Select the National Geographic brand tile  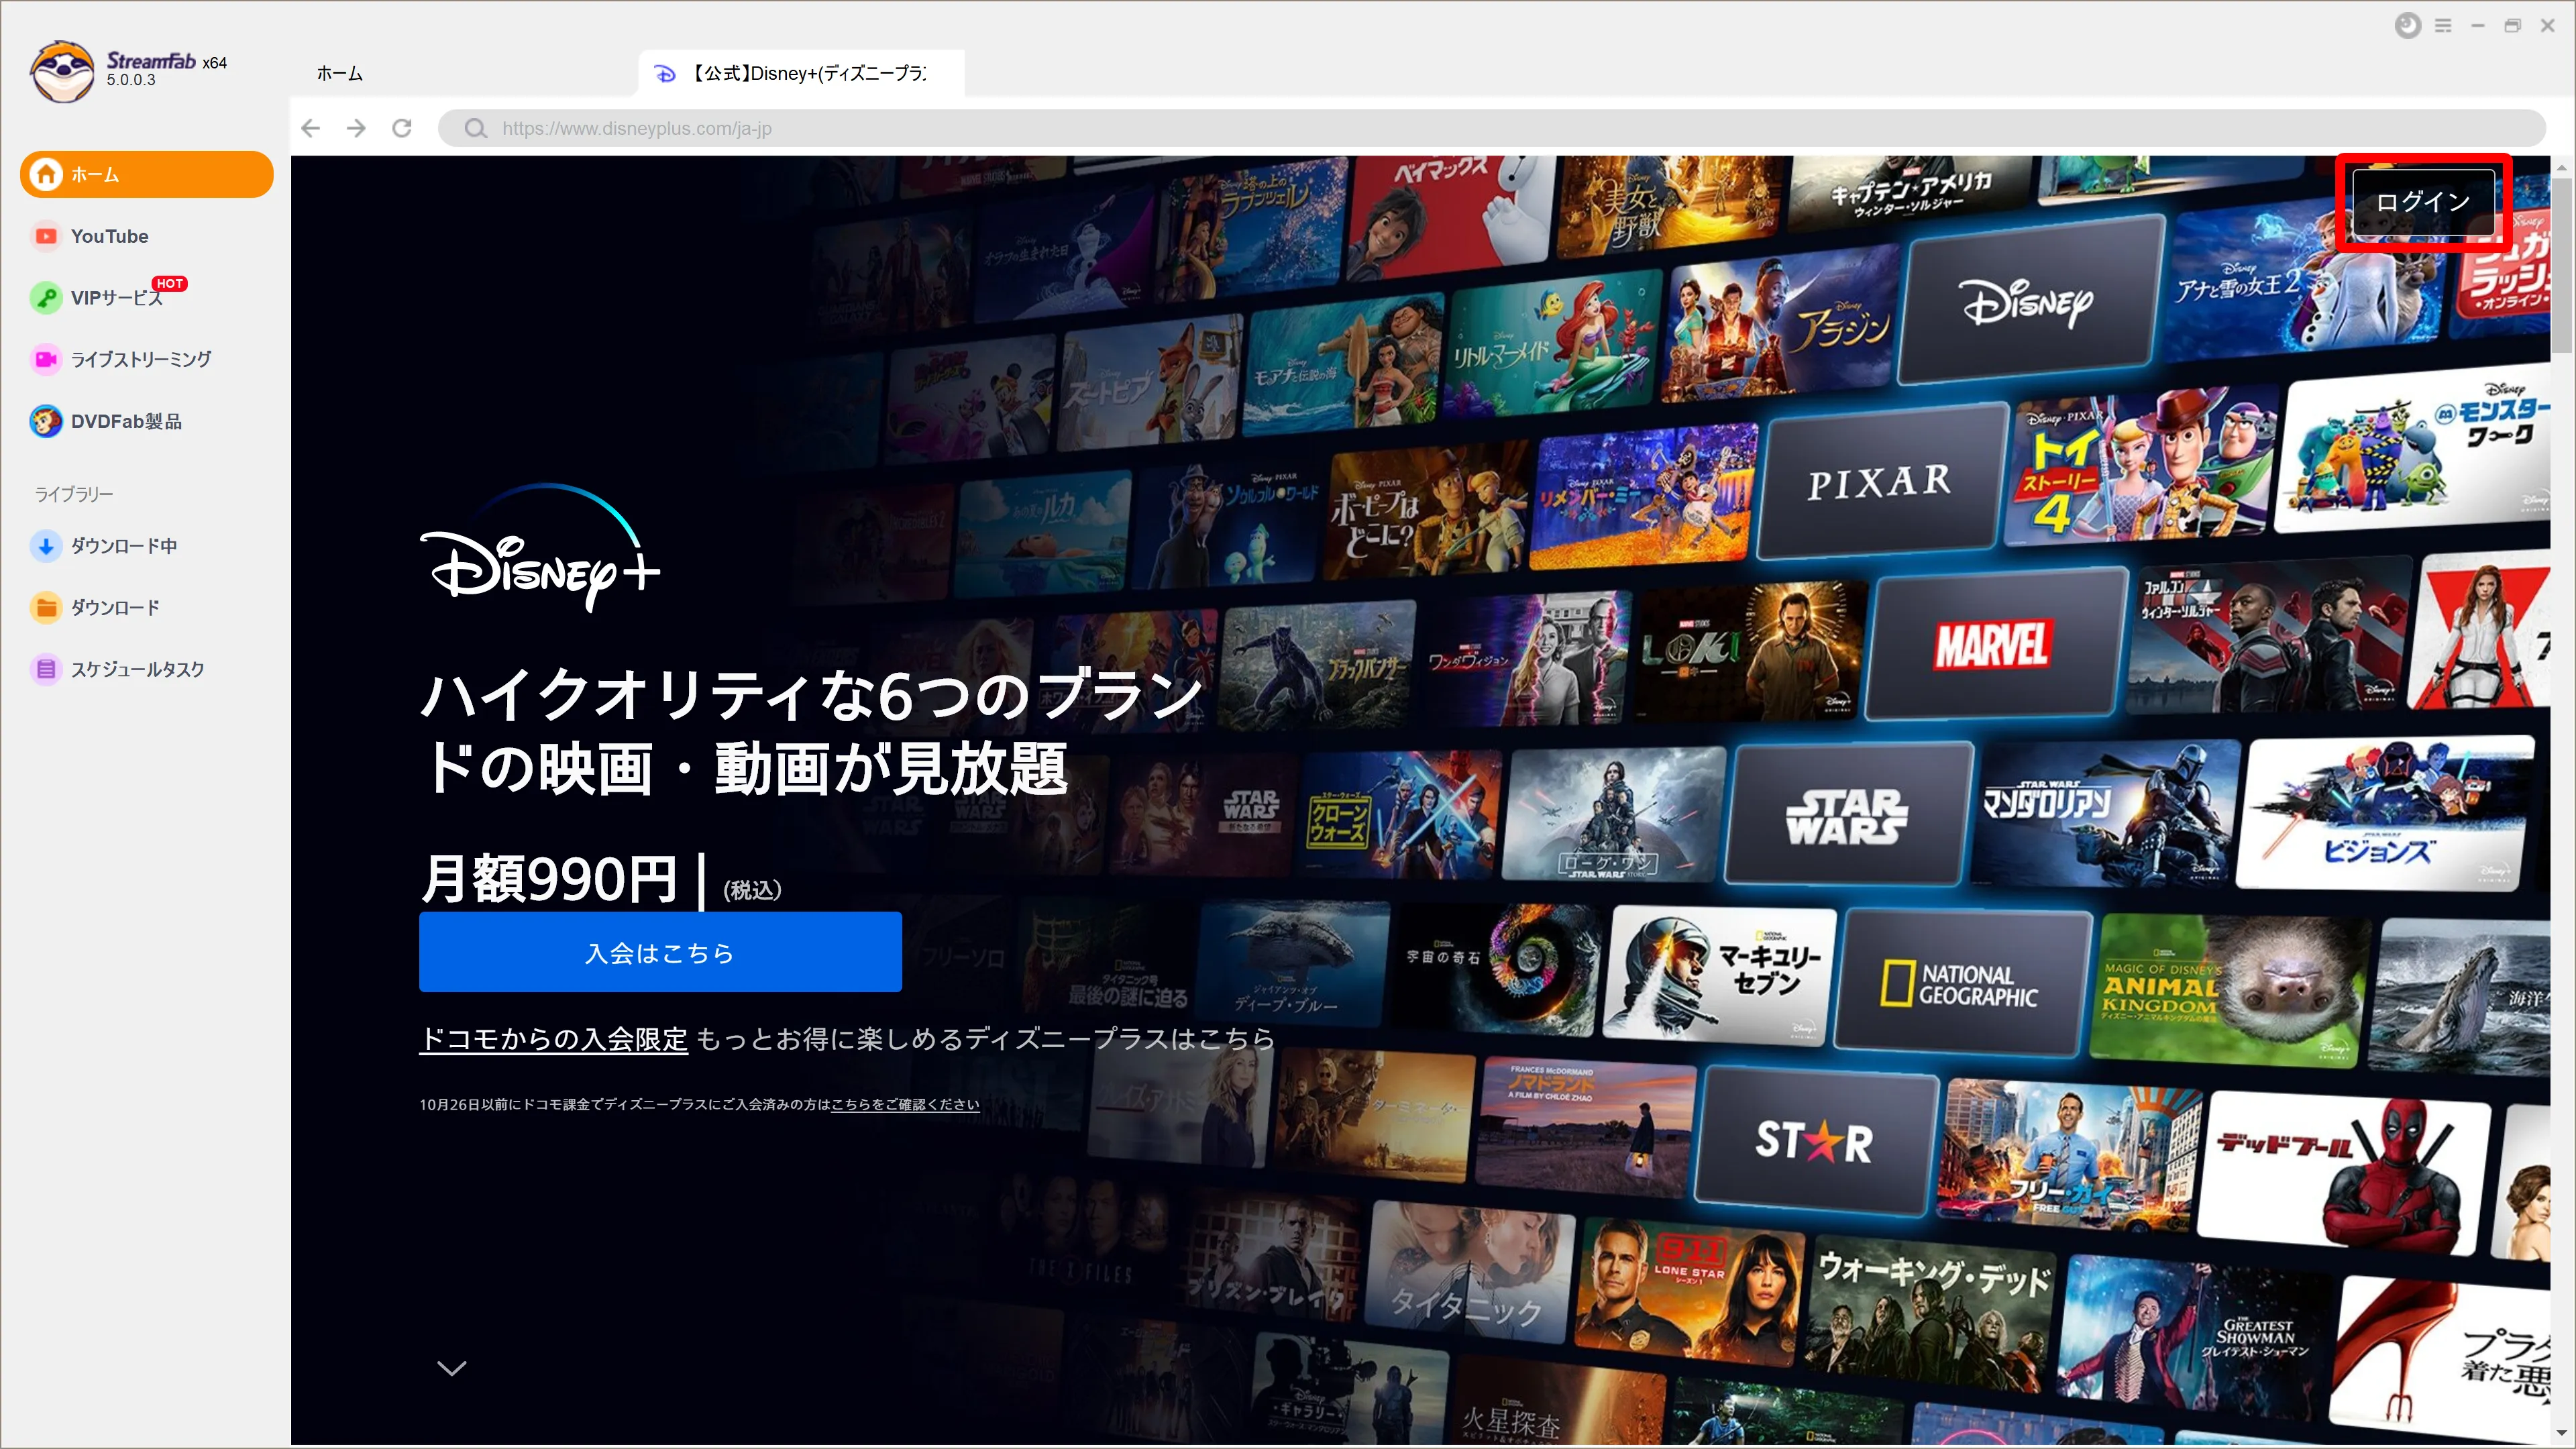point(1962,982)
